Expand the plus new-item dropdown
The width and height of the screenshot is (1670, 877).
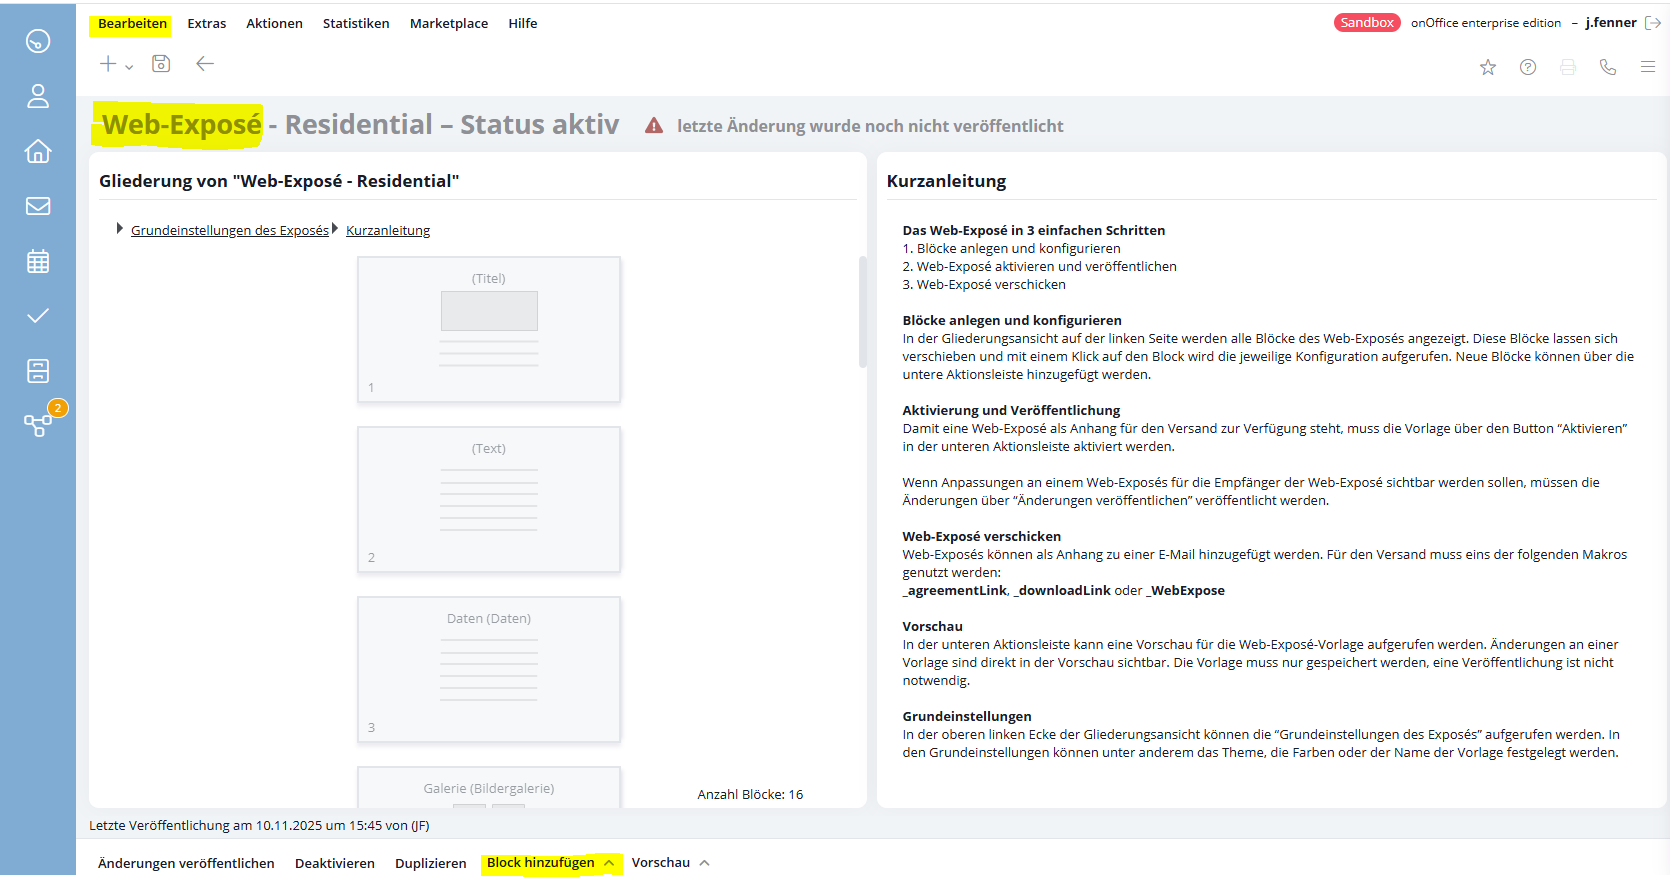click(x=115, y=64)
